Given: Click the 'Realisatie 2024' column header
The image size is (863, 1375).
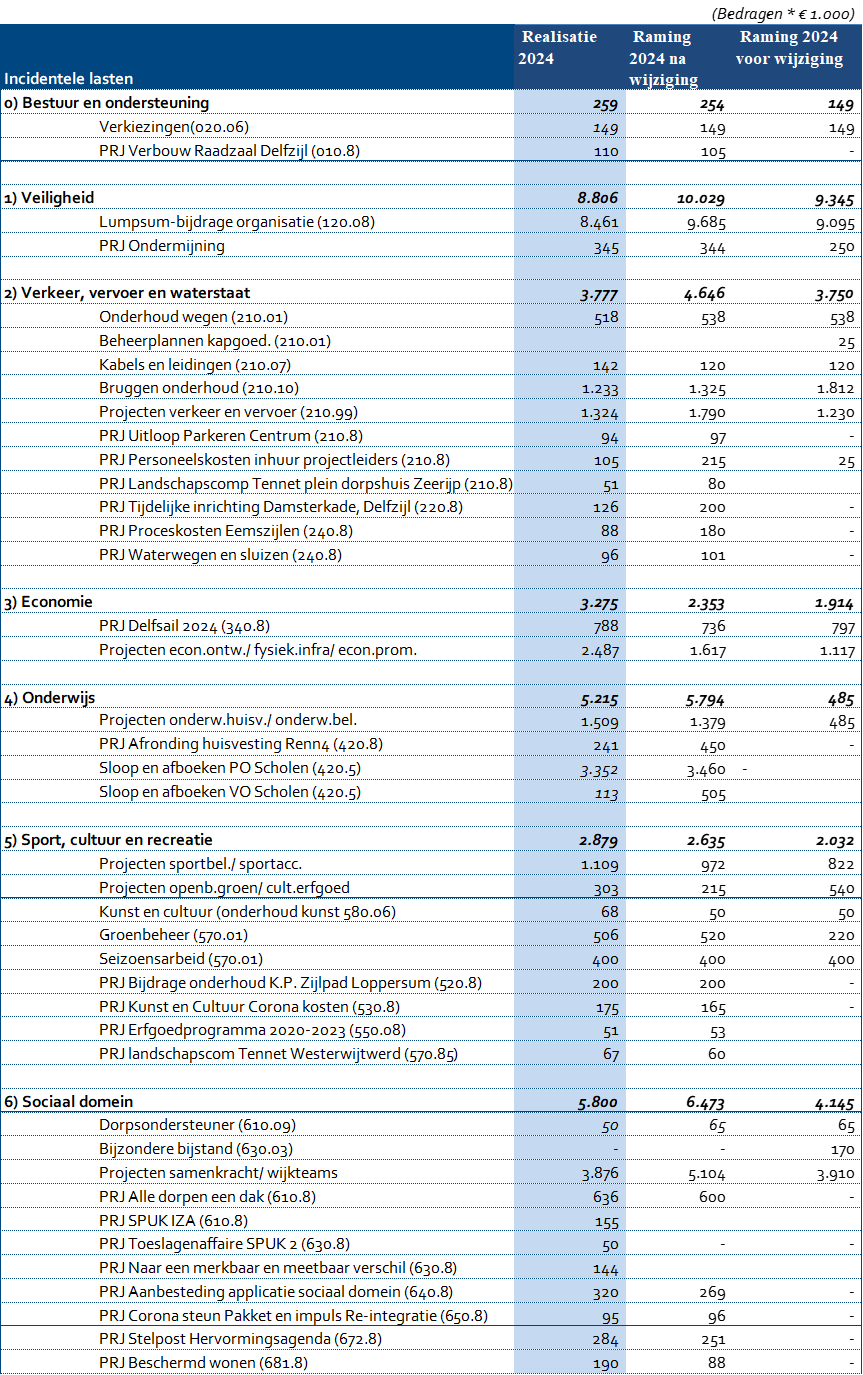Looking at the screenshot, I should 558,48.
